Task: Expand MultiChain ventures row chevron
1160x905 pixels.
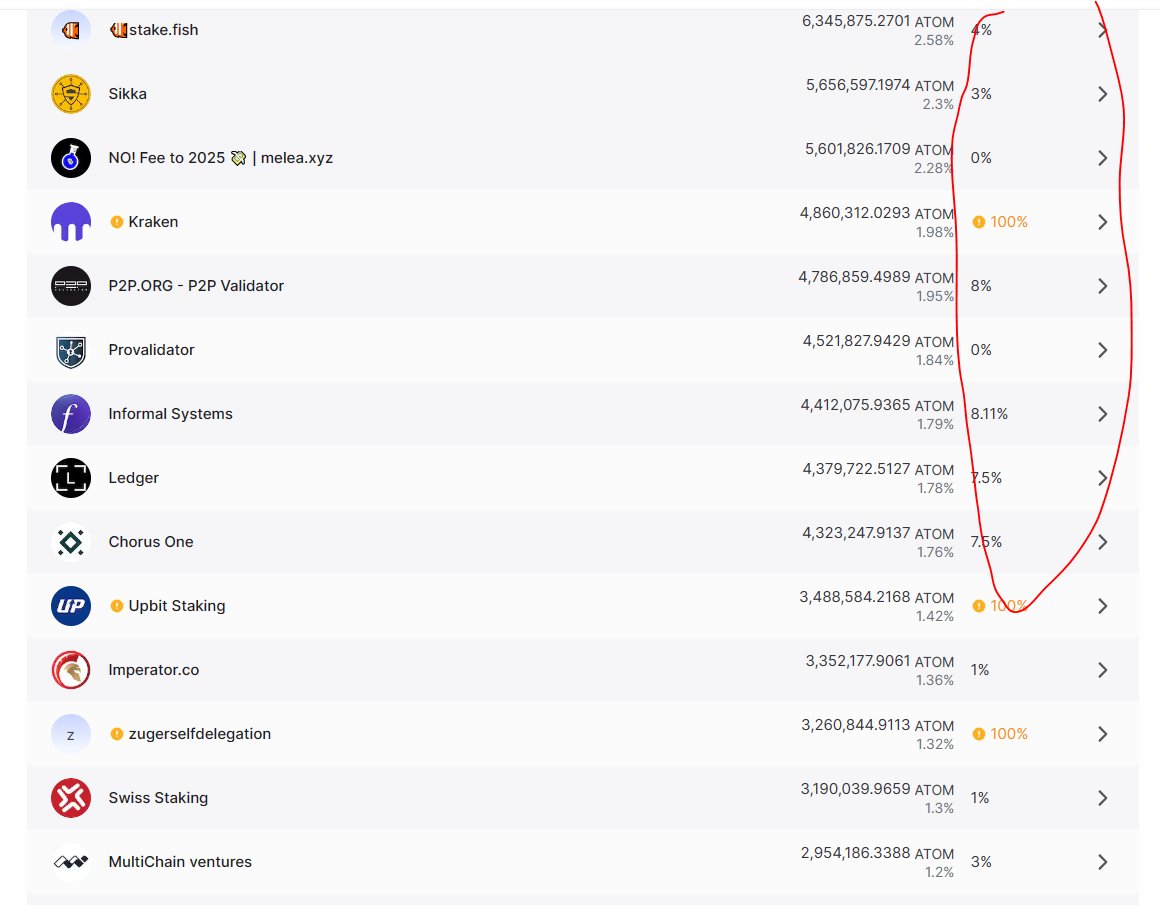Action: click(x=1103, y=862)
